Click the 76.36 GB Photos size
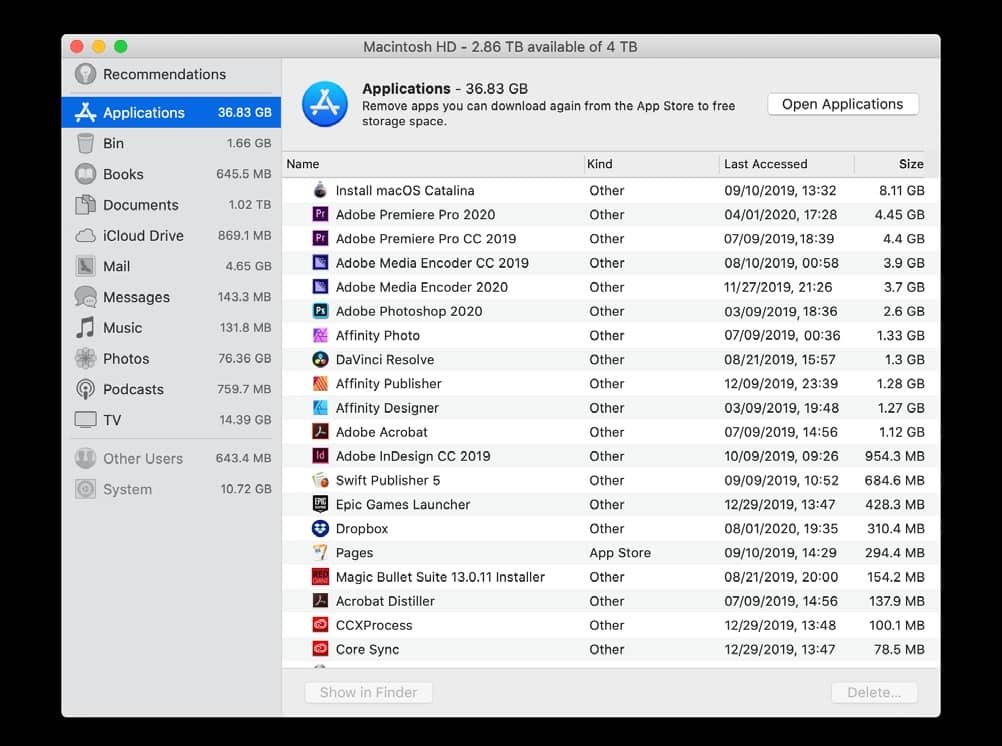The image size is (1002, 746). click(x=244, y=359)
